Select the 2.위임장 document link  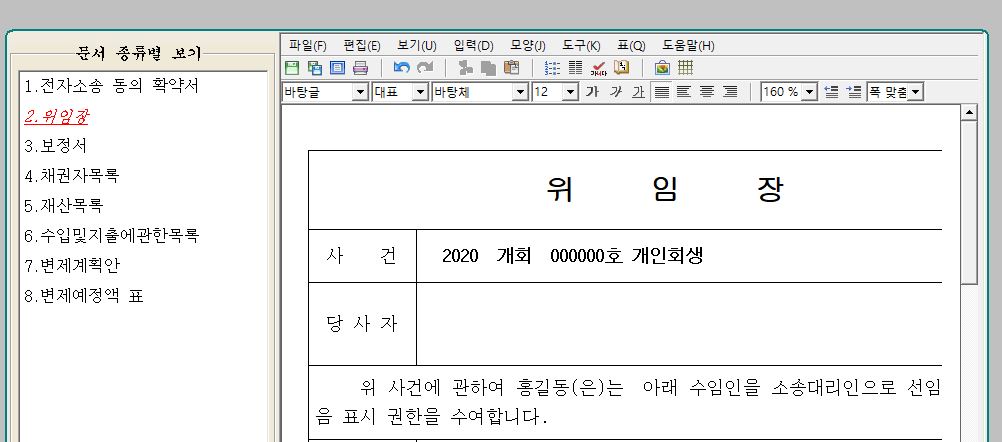(x=56, y=116)
